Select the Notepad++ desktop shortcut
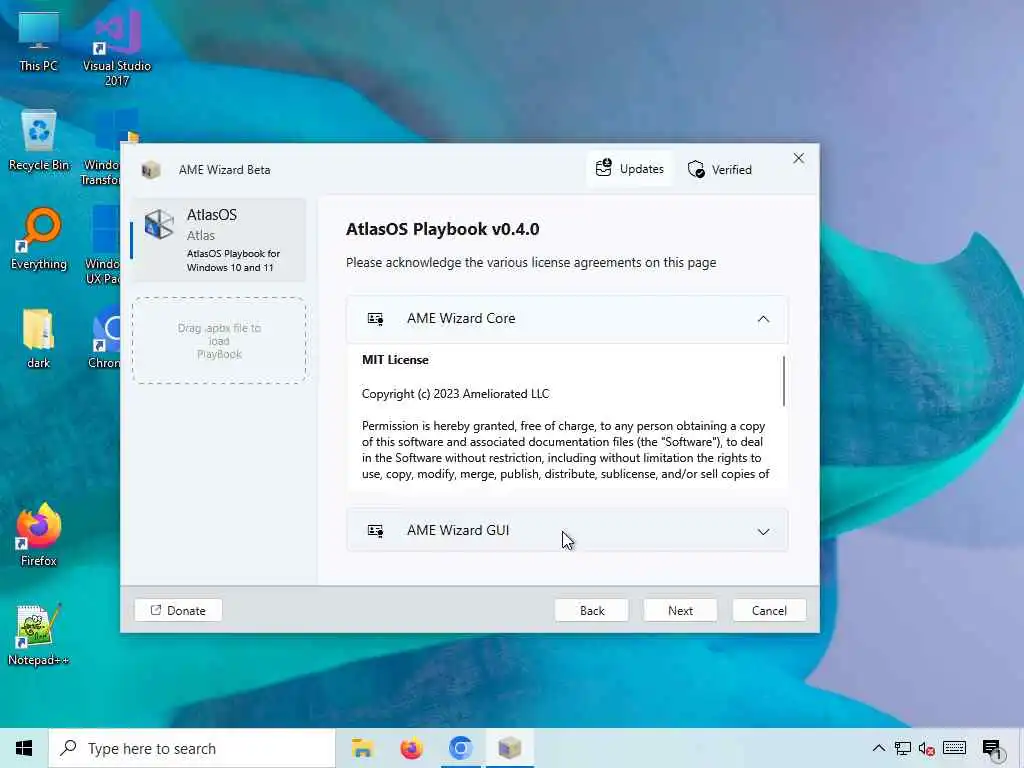This screenshot has width=1024, height=768. click(39, 634)
